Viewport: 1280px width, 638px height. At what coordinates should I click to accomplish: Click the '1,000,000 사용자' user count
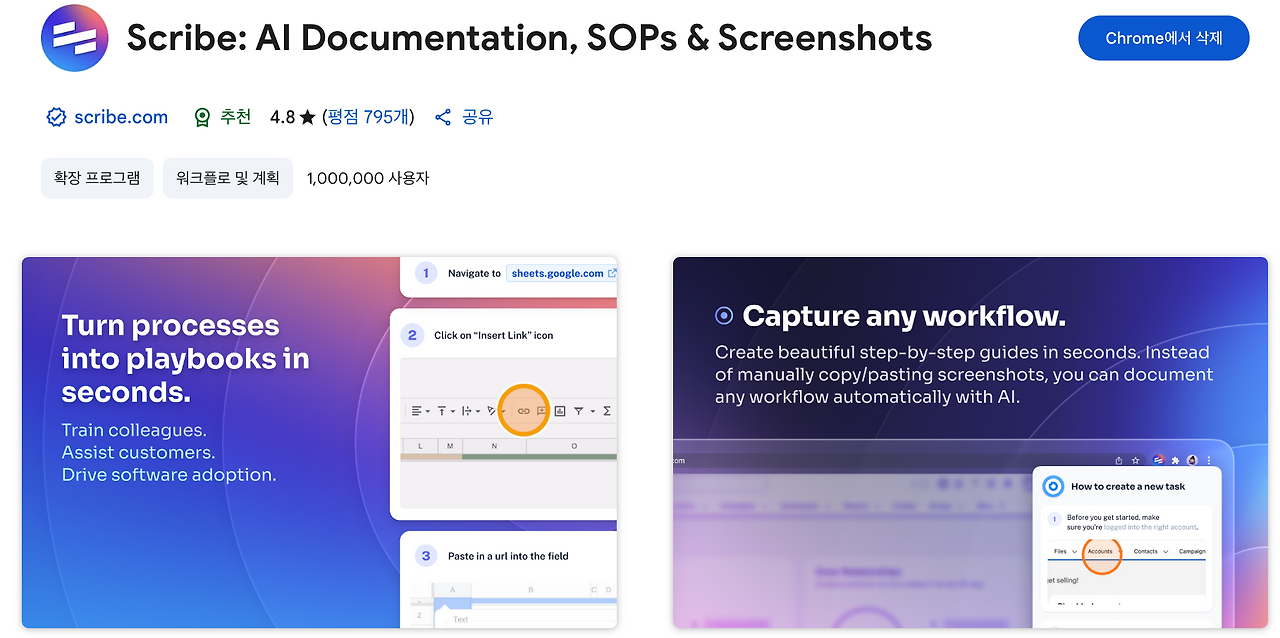[368, 178]
